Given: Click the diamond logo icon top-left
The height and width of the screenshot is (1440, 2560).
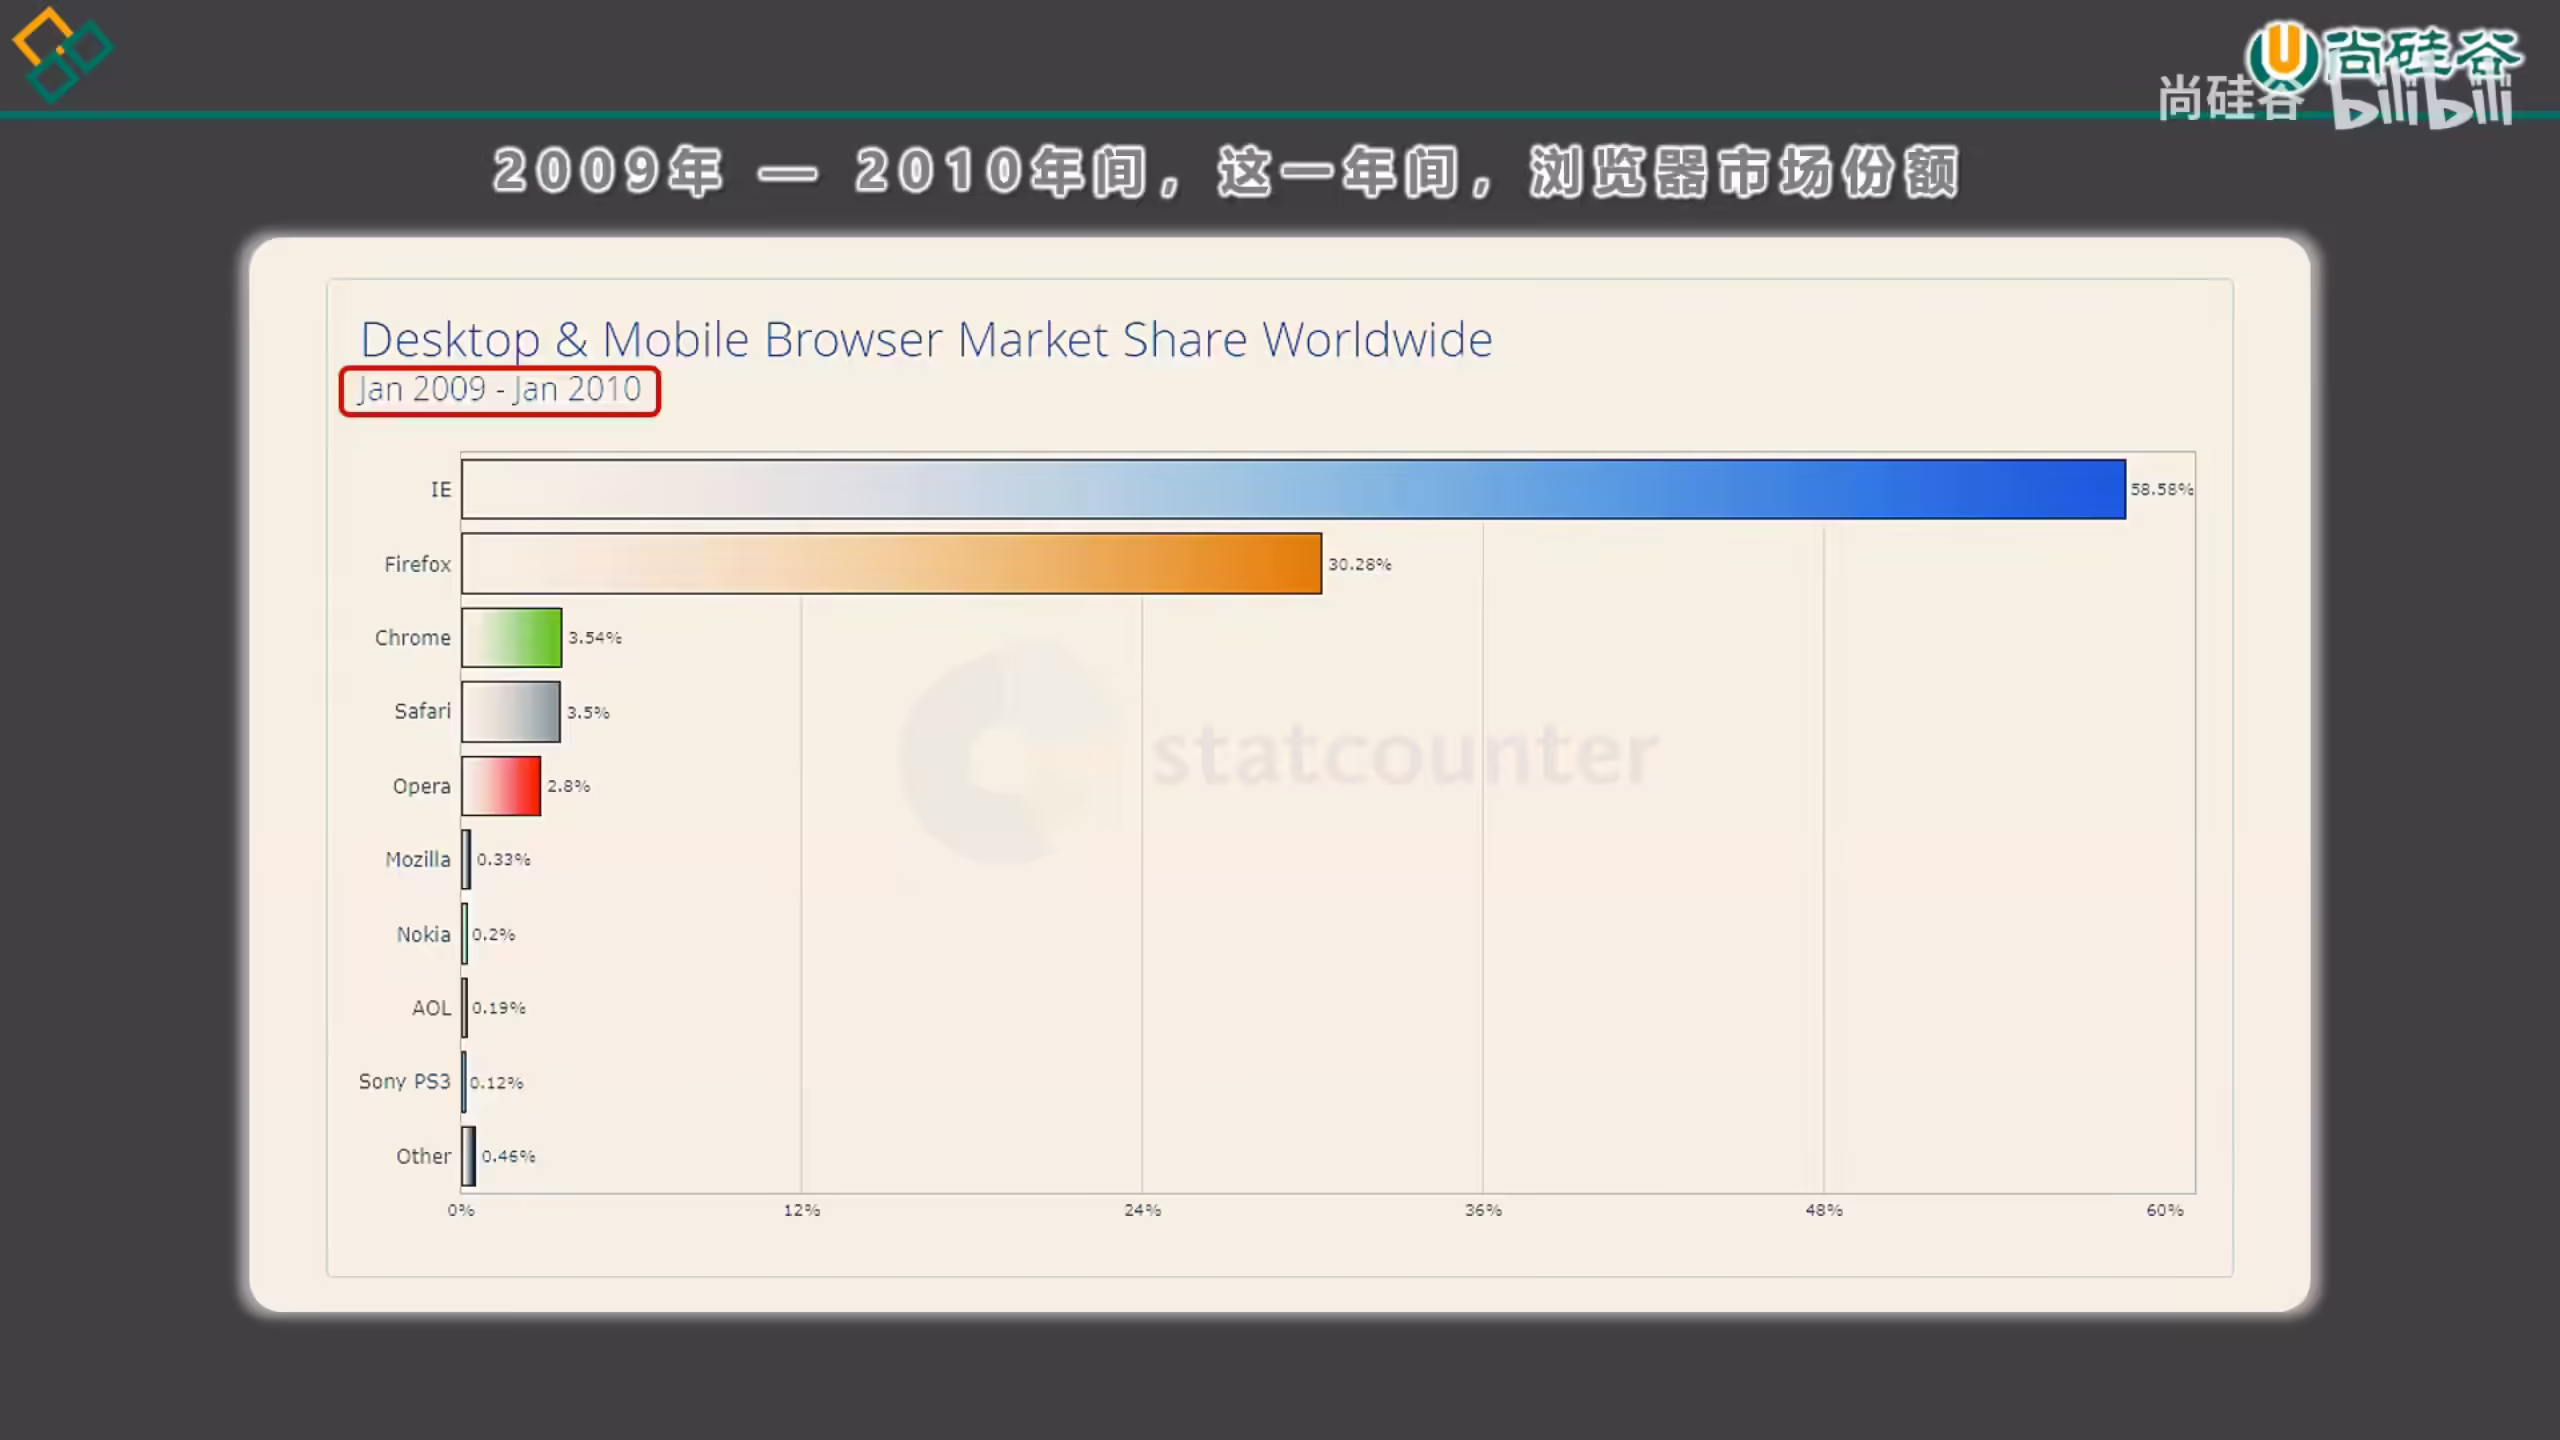Looking at the screenshot, I should 62,54.
